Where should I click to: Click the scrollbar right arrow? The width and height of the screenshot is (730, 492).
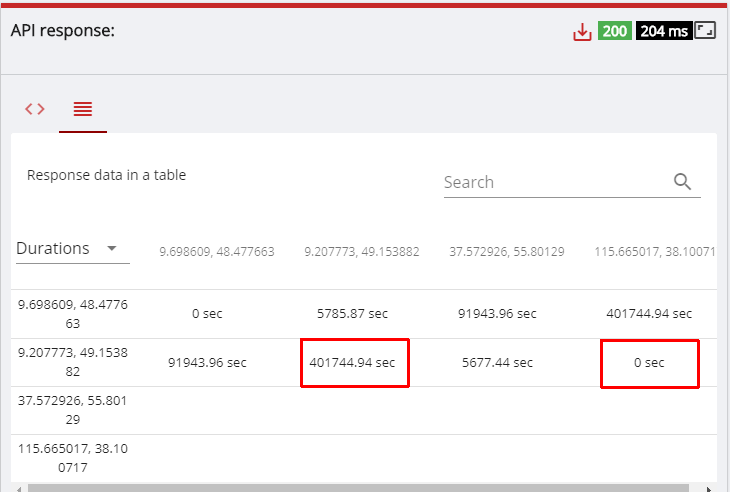click(x=709, y=488)
